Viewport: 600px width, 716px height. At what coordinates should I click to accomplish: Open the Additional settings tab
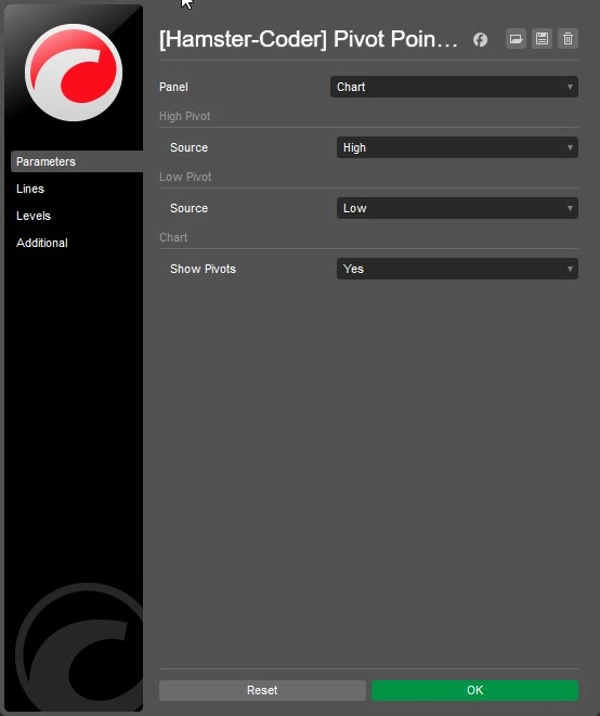pos(42,243)
